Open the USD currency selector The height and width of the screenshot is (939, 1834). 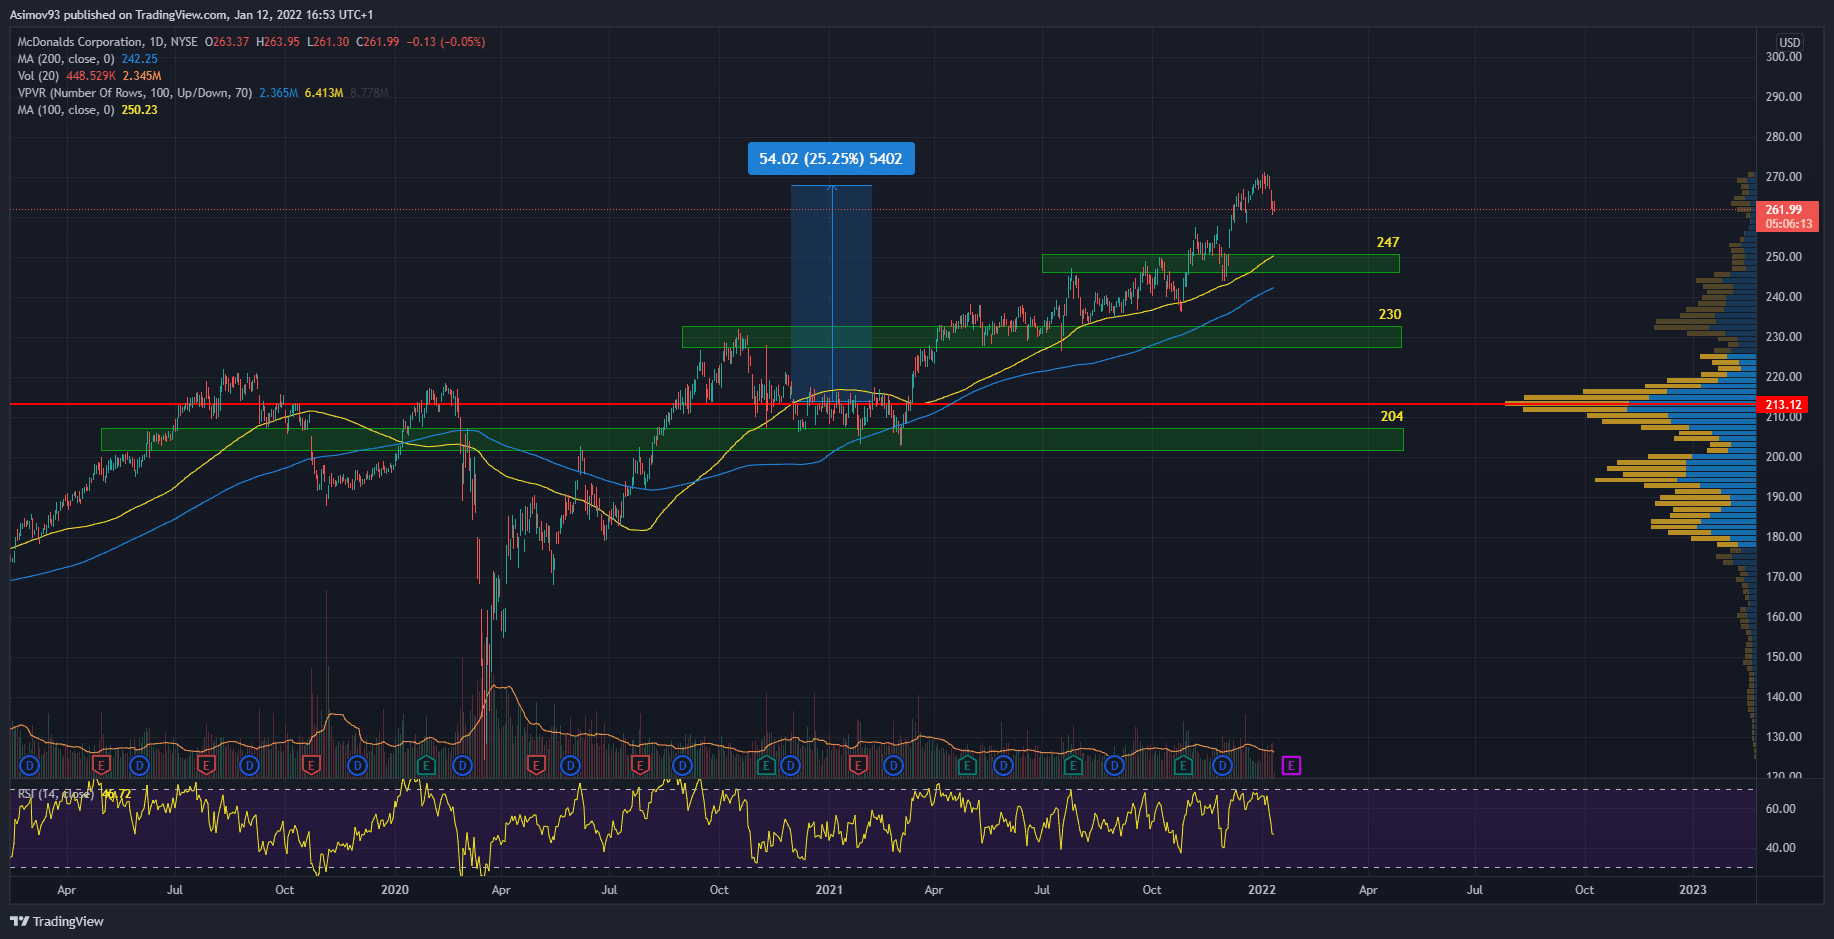(x=1789, y=42)
